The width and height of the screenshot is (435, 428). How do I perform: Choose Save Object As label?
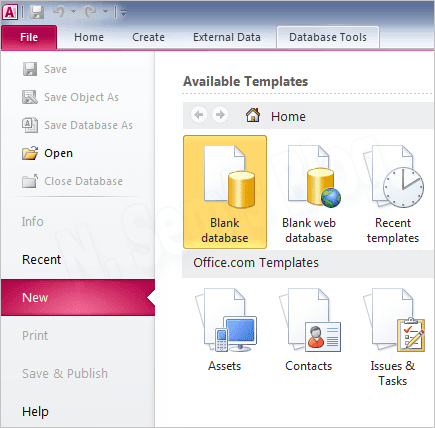[x=81, y=97]
